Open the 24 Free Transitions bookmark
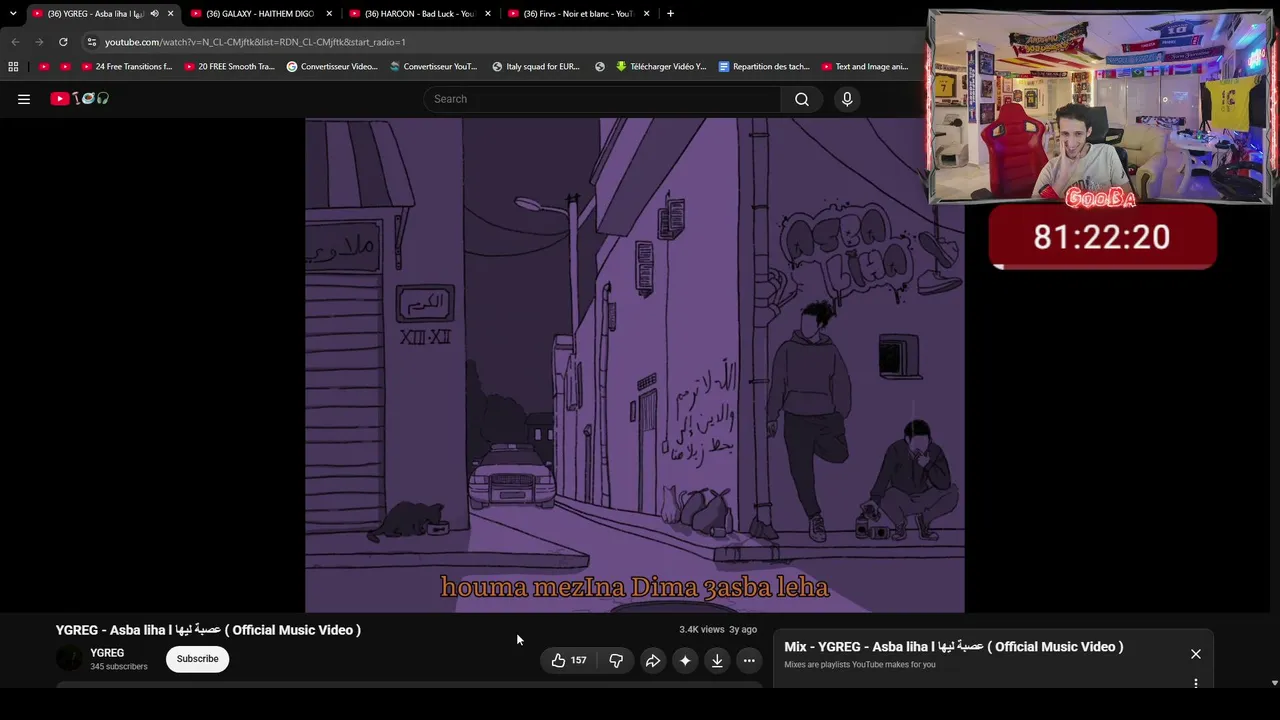This screenshot has width=1280, height=720. (127, 67)
